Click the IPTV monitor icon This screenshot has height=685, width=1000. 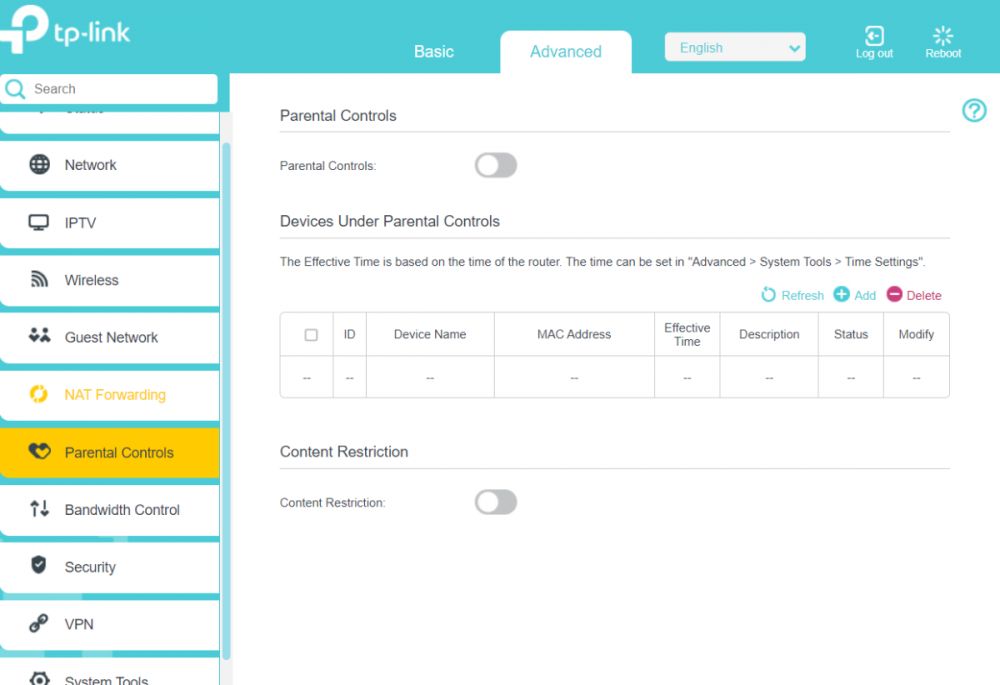[x=39, y=223]
